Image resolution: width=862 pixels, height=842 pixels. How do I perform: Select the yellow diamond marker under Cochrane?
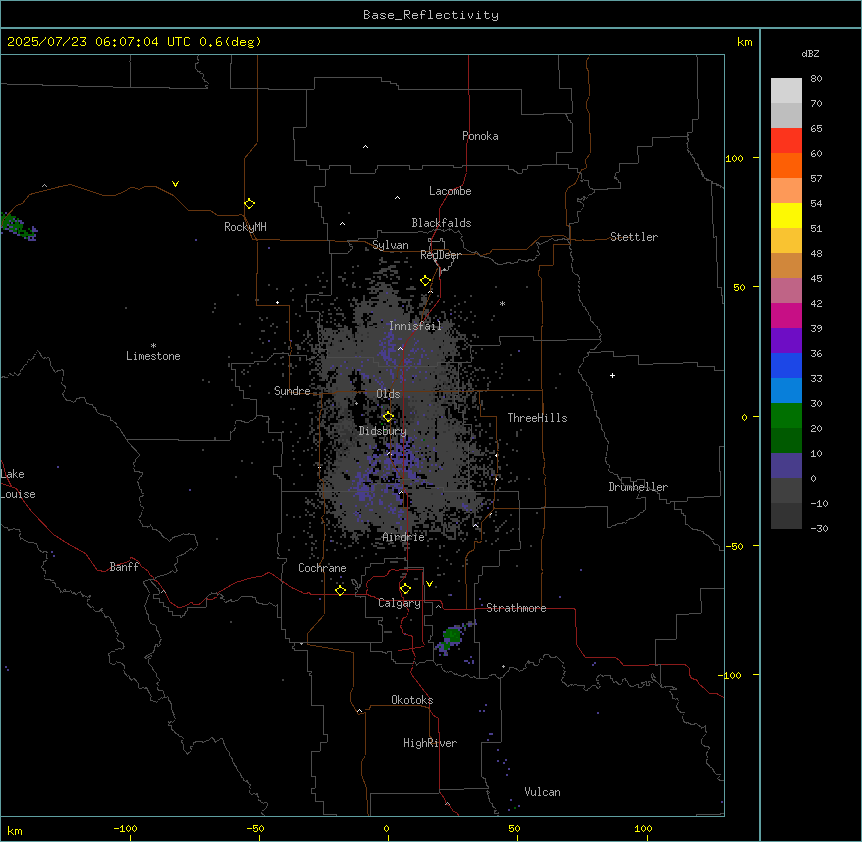pyautogui.click(x=340, y=590)
